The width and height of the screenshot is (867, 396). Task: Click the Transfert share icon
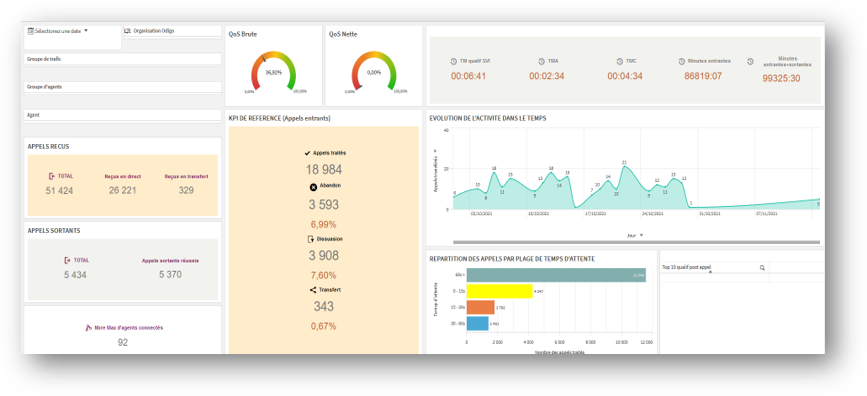(313, 290)
